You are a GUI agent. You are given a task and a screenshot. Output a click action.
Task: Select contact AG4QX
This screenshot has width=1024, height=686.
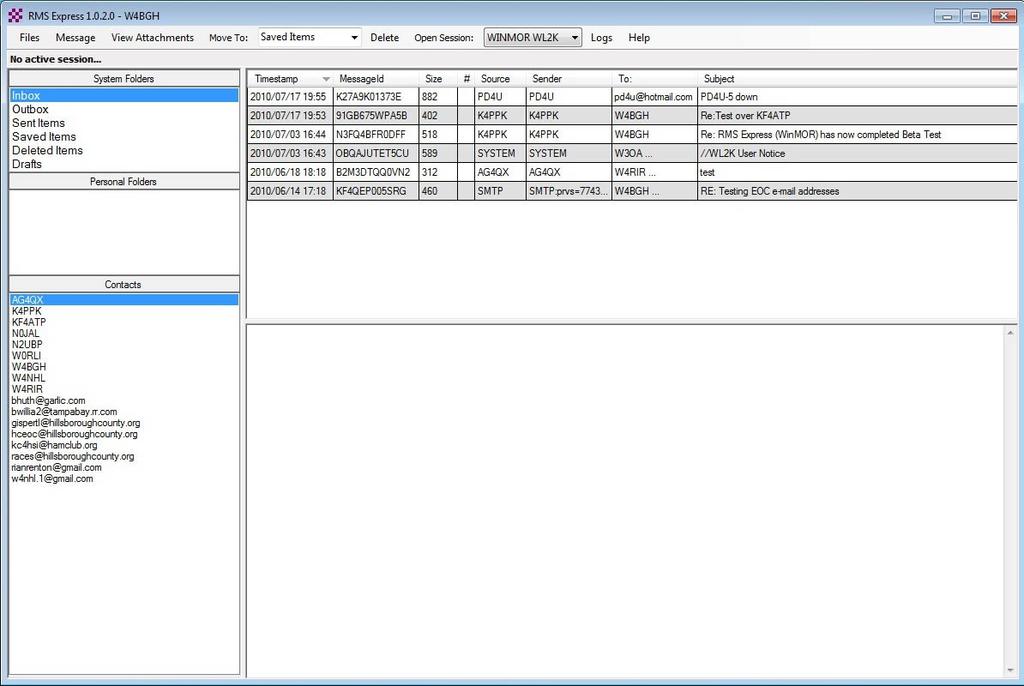[124, 300]
